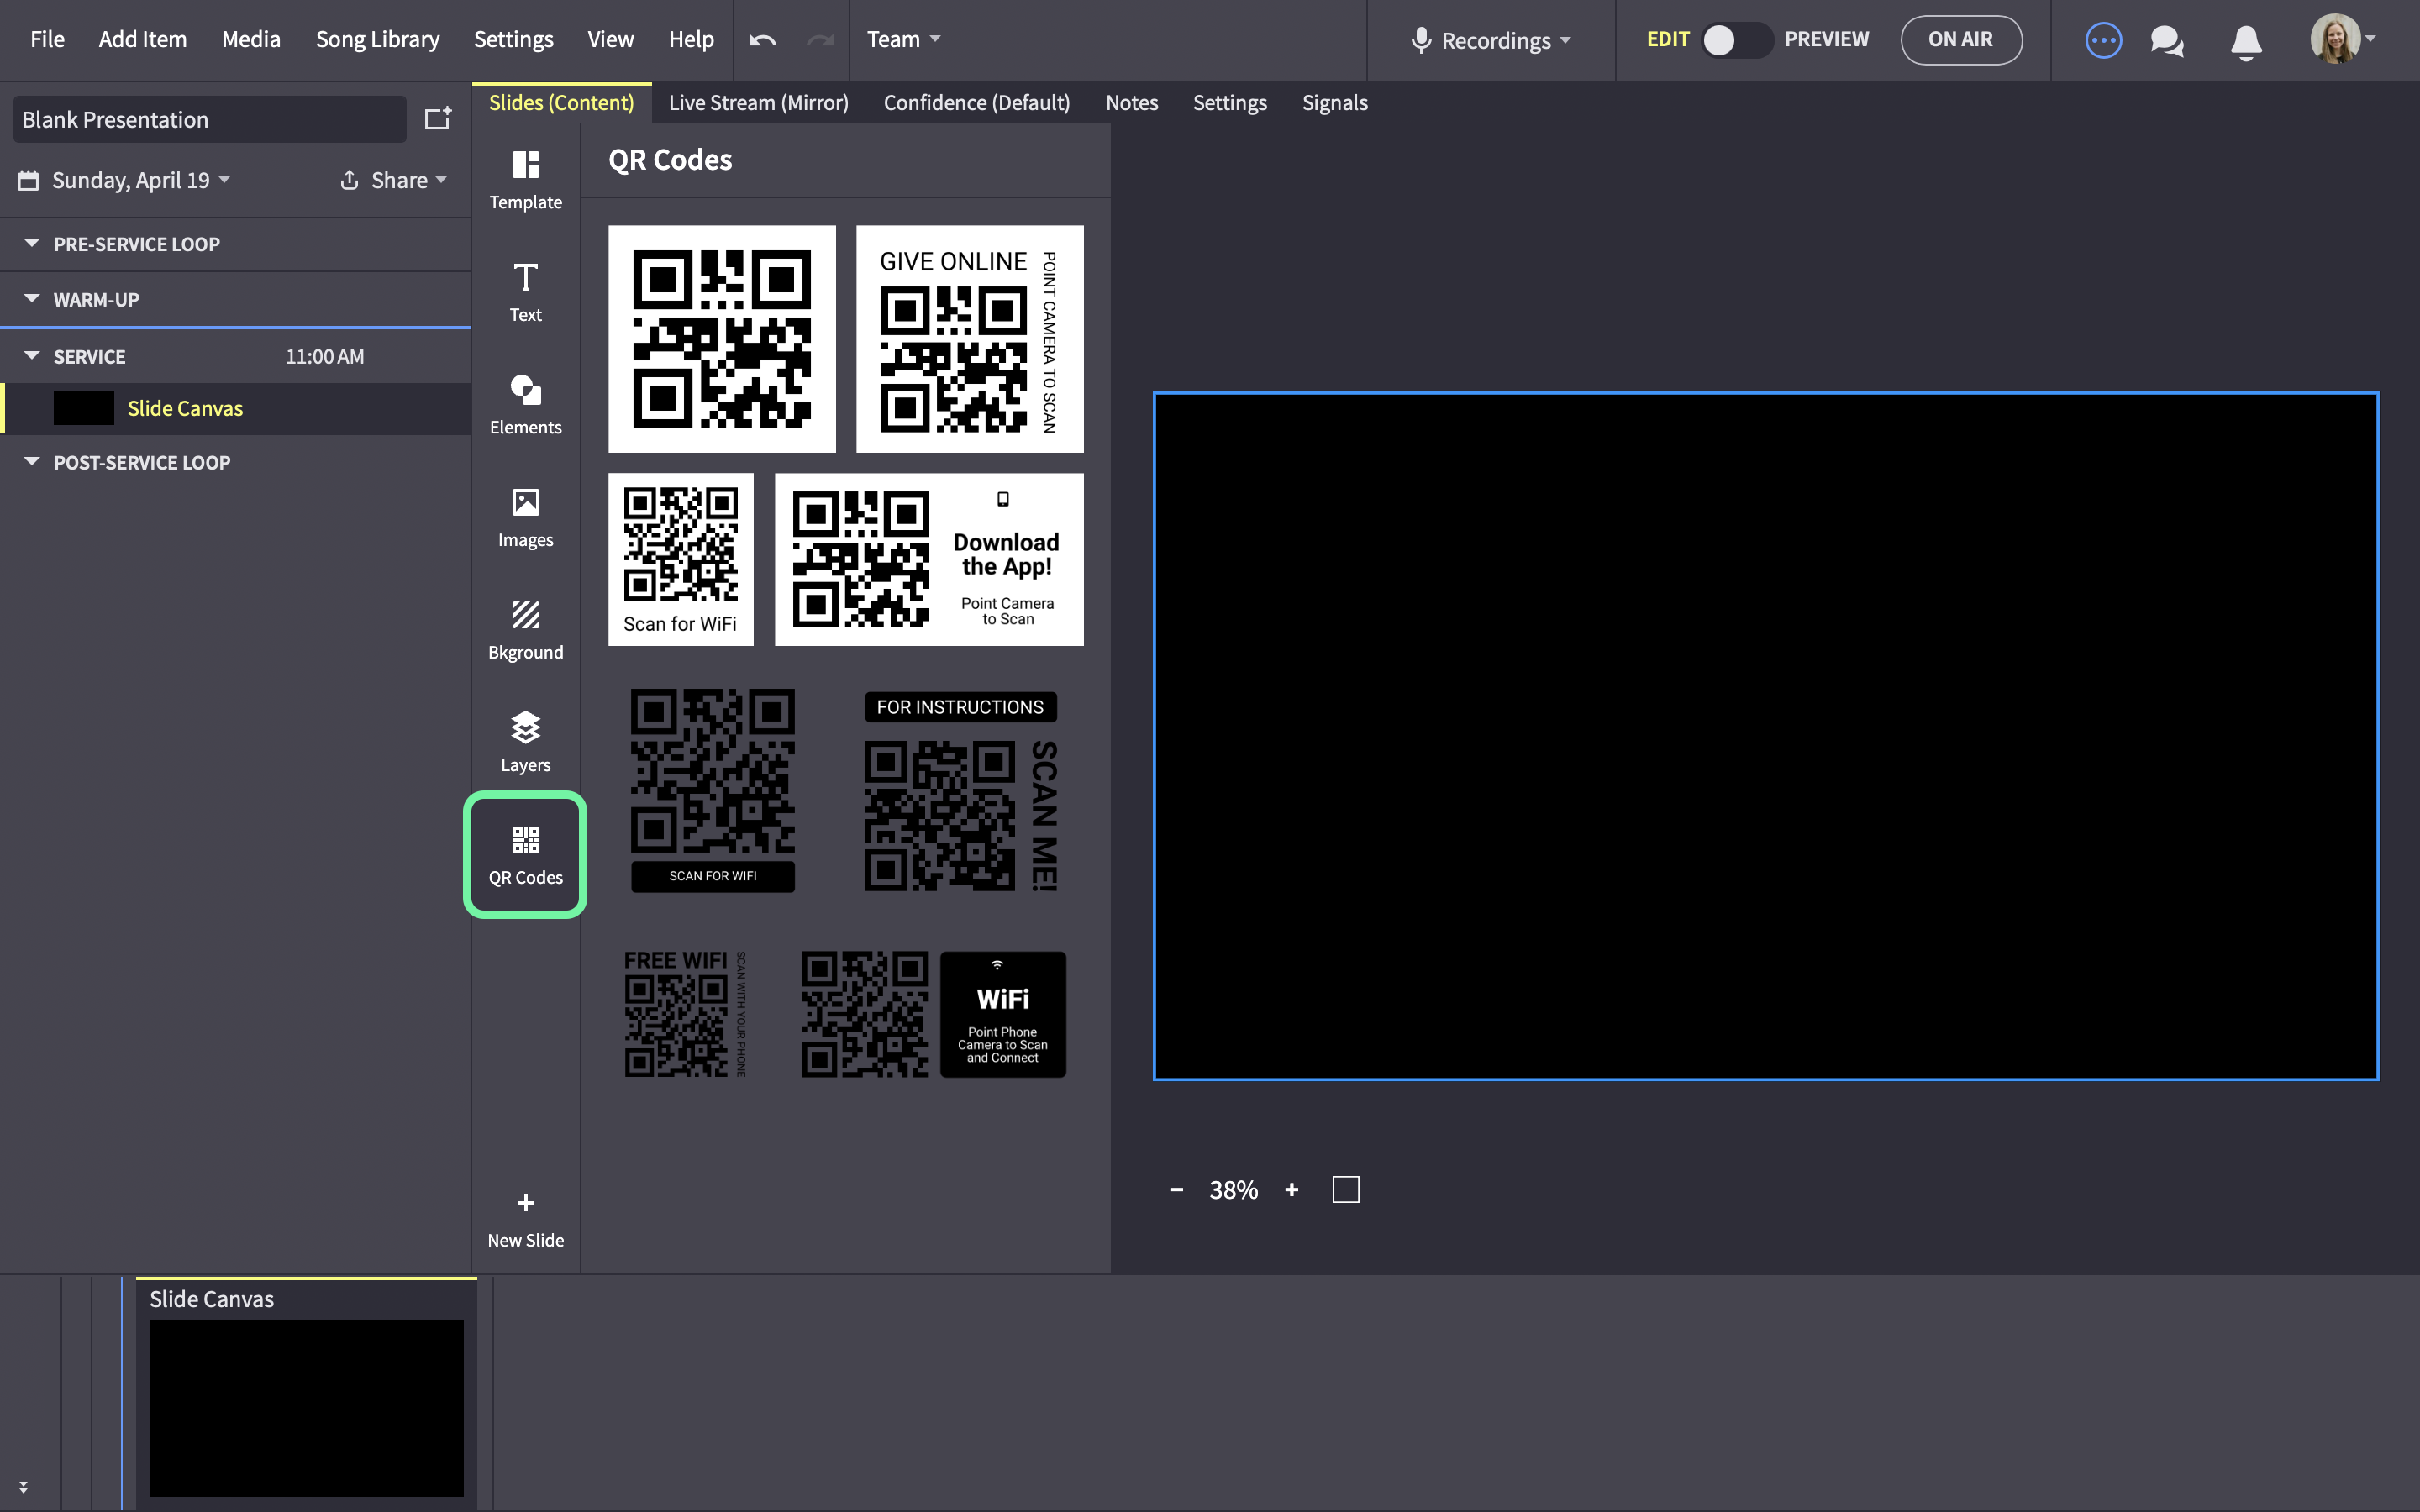Select the QR Codes sidebar tool
Viewport: 2420px width, 1512px height.
(x=525, y=855)
